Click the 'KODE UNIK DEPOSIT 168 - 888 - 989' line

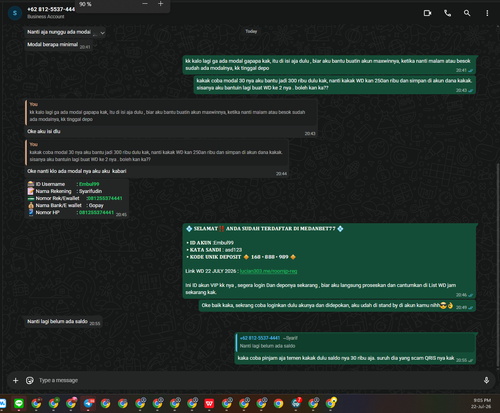click(x=241, y=257)
